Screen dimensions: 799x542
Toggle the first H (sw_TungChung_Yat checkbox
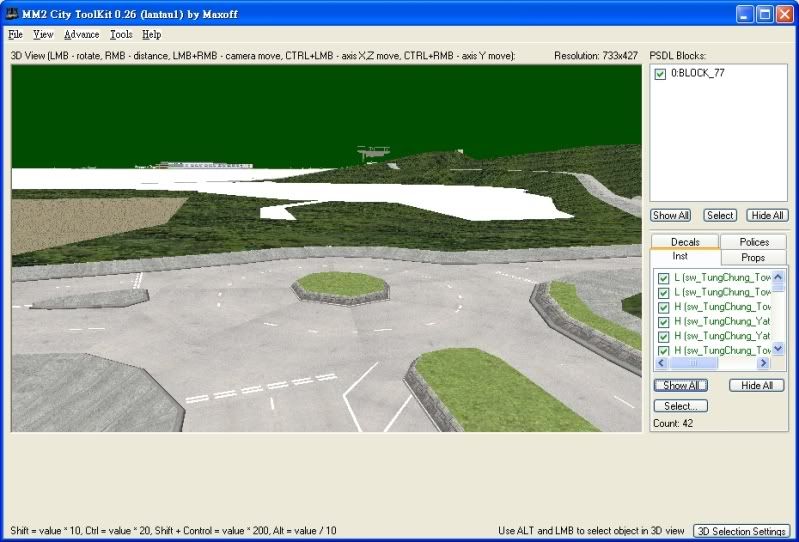click(x=664, y=322)
